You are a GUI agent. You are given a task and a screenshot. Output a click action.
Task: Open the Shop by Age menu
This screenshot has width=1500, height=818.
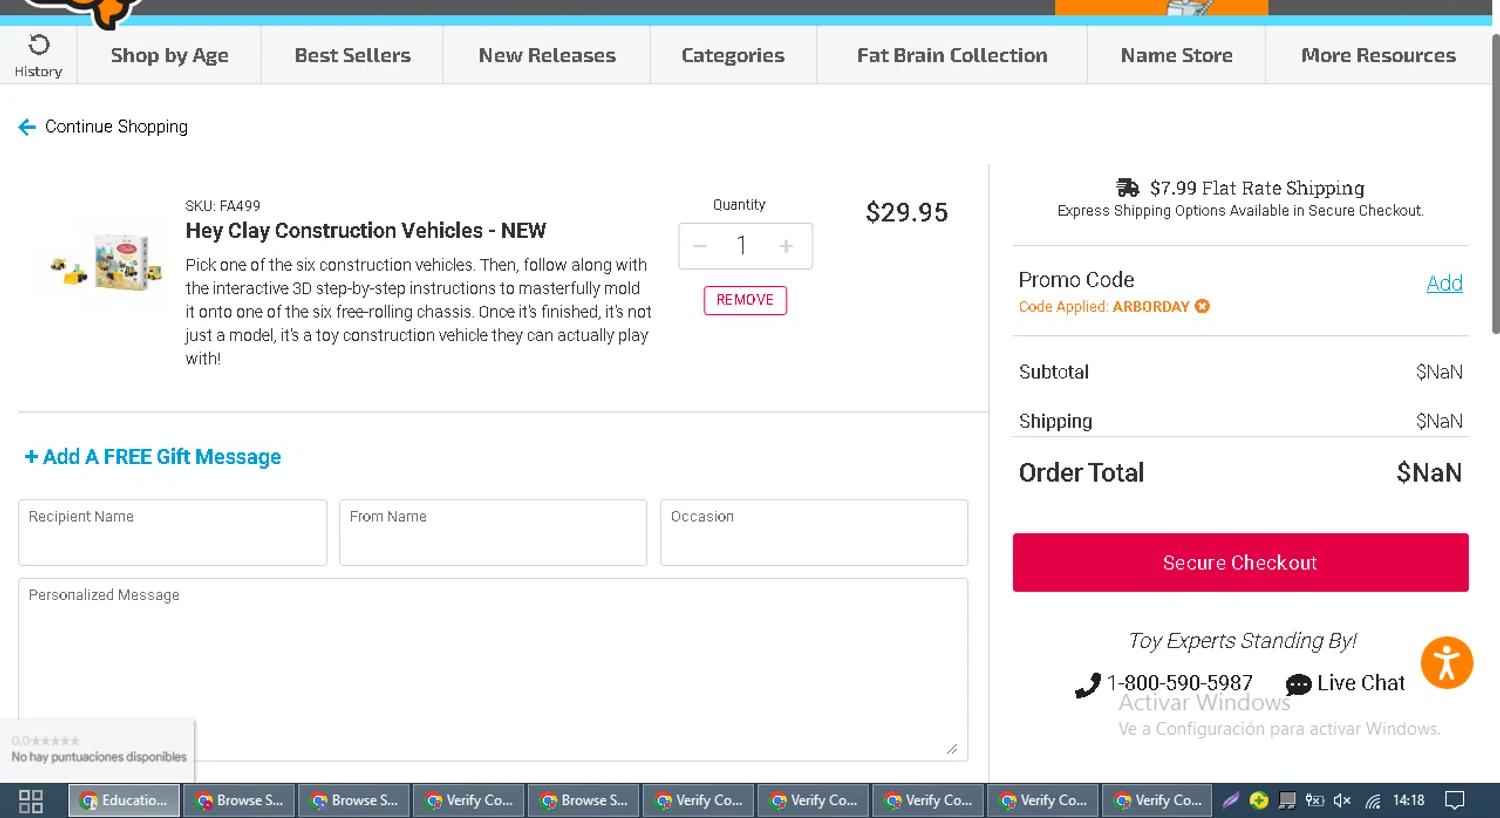tap(170, 55)
